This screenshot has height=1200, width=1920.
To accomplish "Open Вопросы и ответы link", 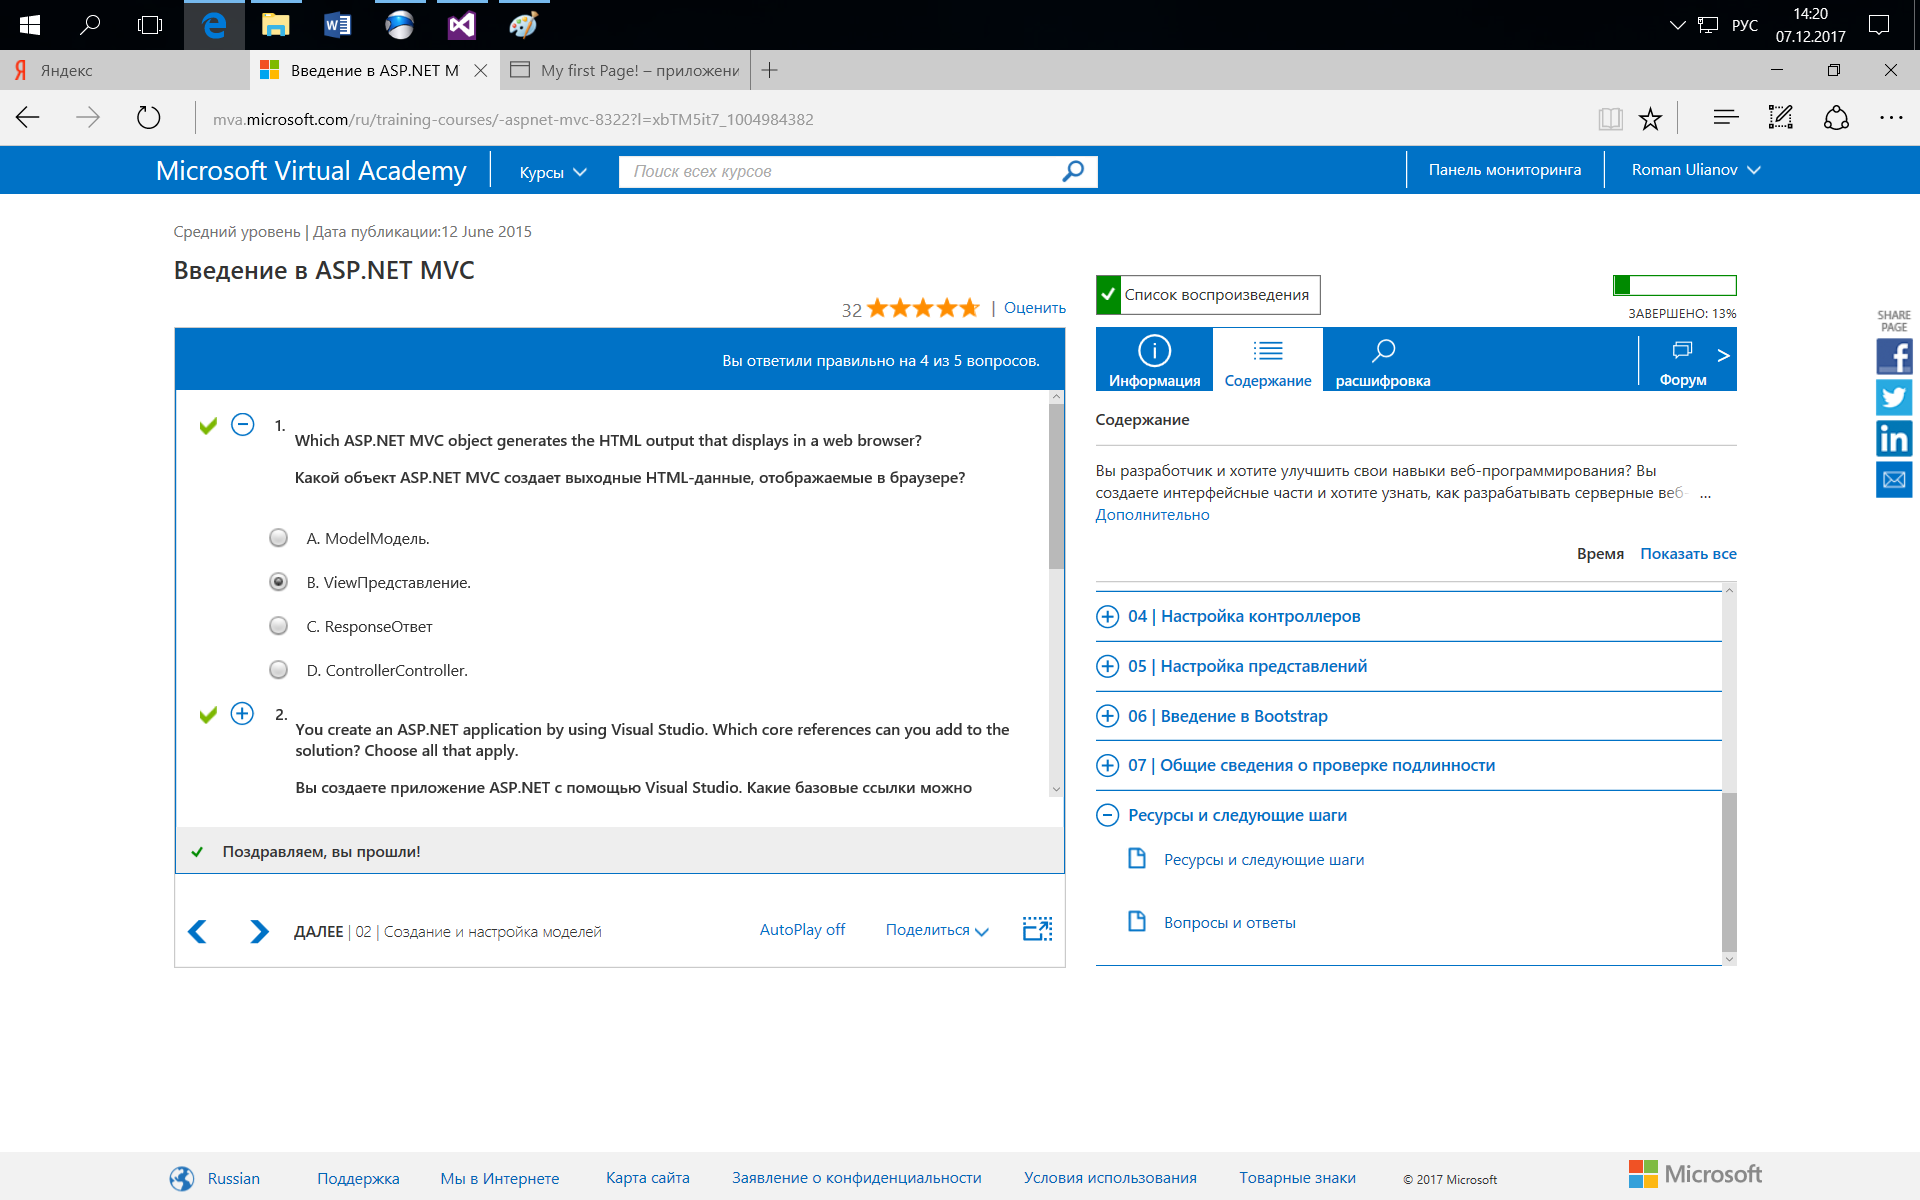I will [1229, 923].
